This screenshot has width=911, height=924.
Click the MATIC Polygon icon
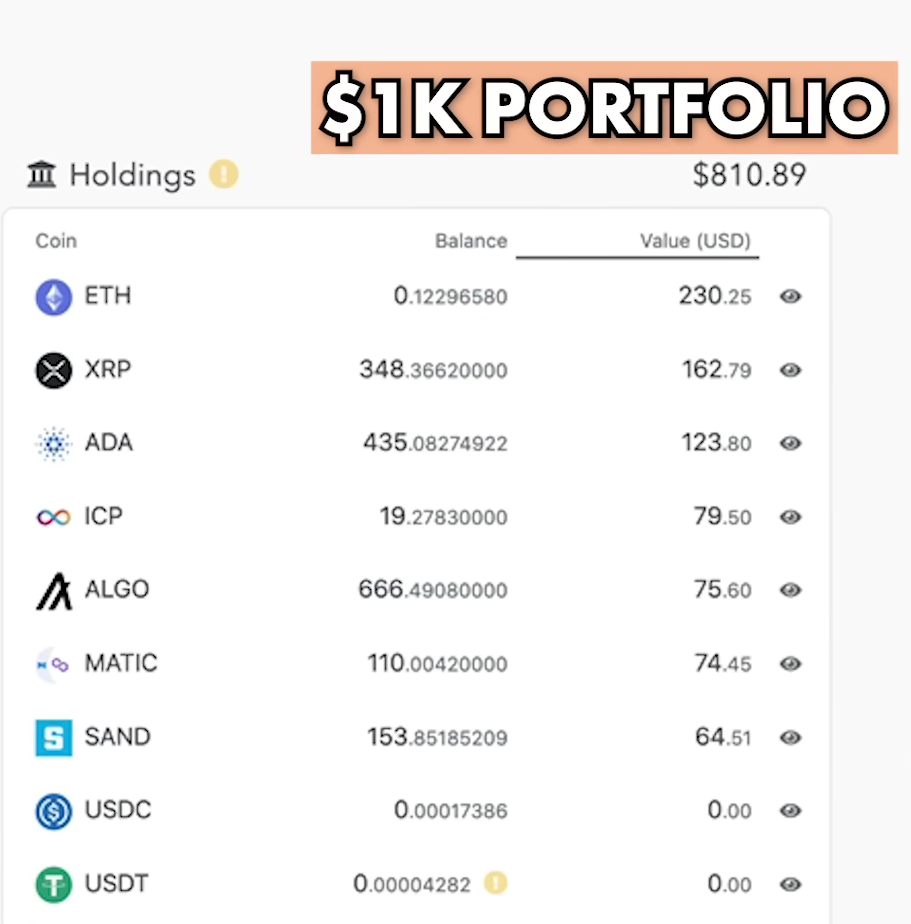[54, 665]
